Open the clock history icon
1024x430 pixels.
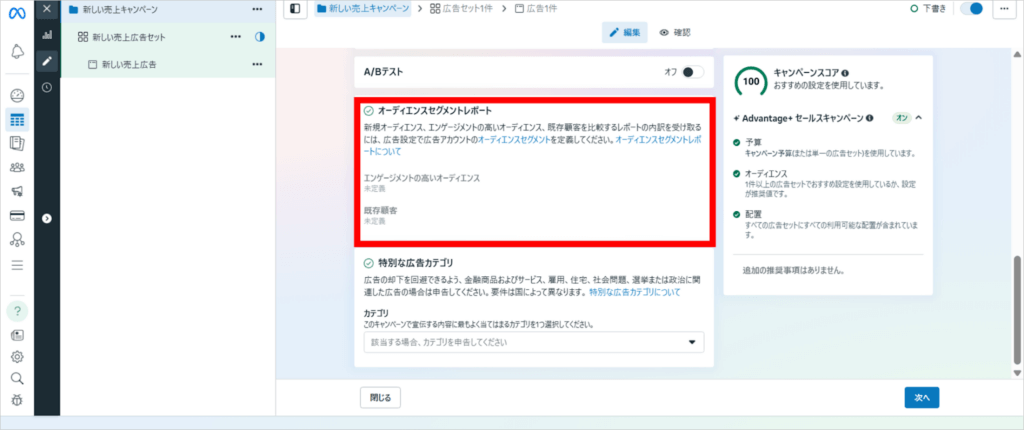coord(46,87)
